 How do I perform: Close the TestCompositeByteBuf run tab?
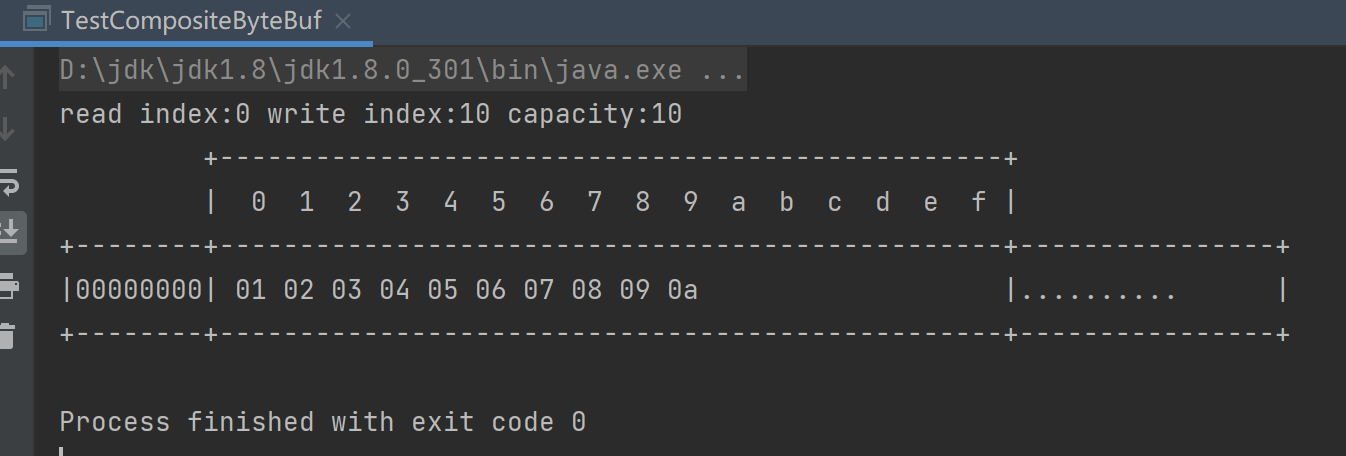click(x=344, y=21)
